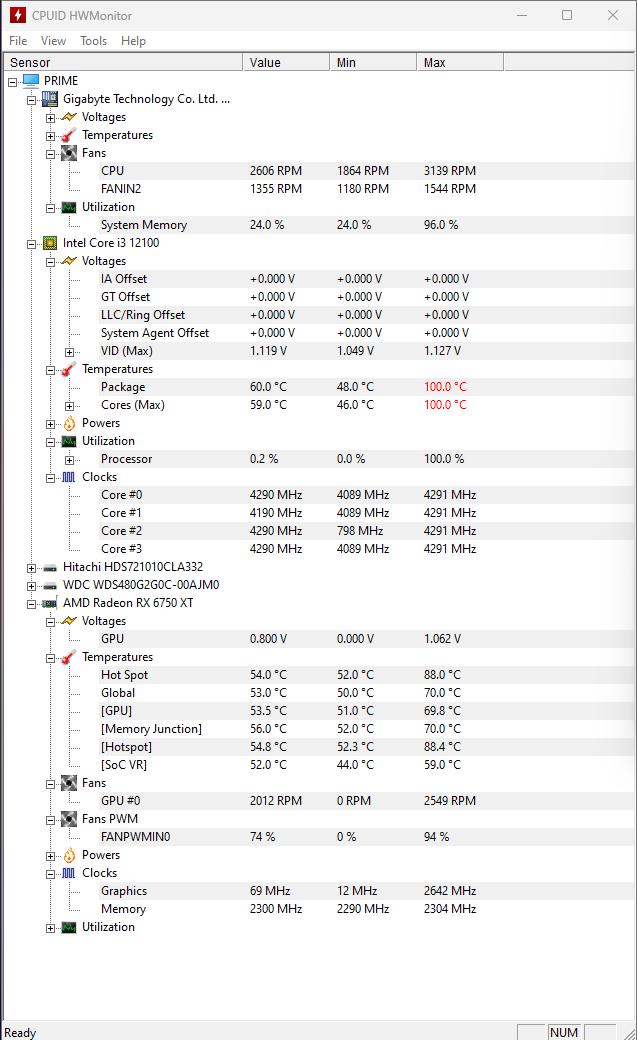Screen dimensions: 637x1040
Task: Expand the WDC WDS480G2G0C drive node
Action: pos(31,586)
